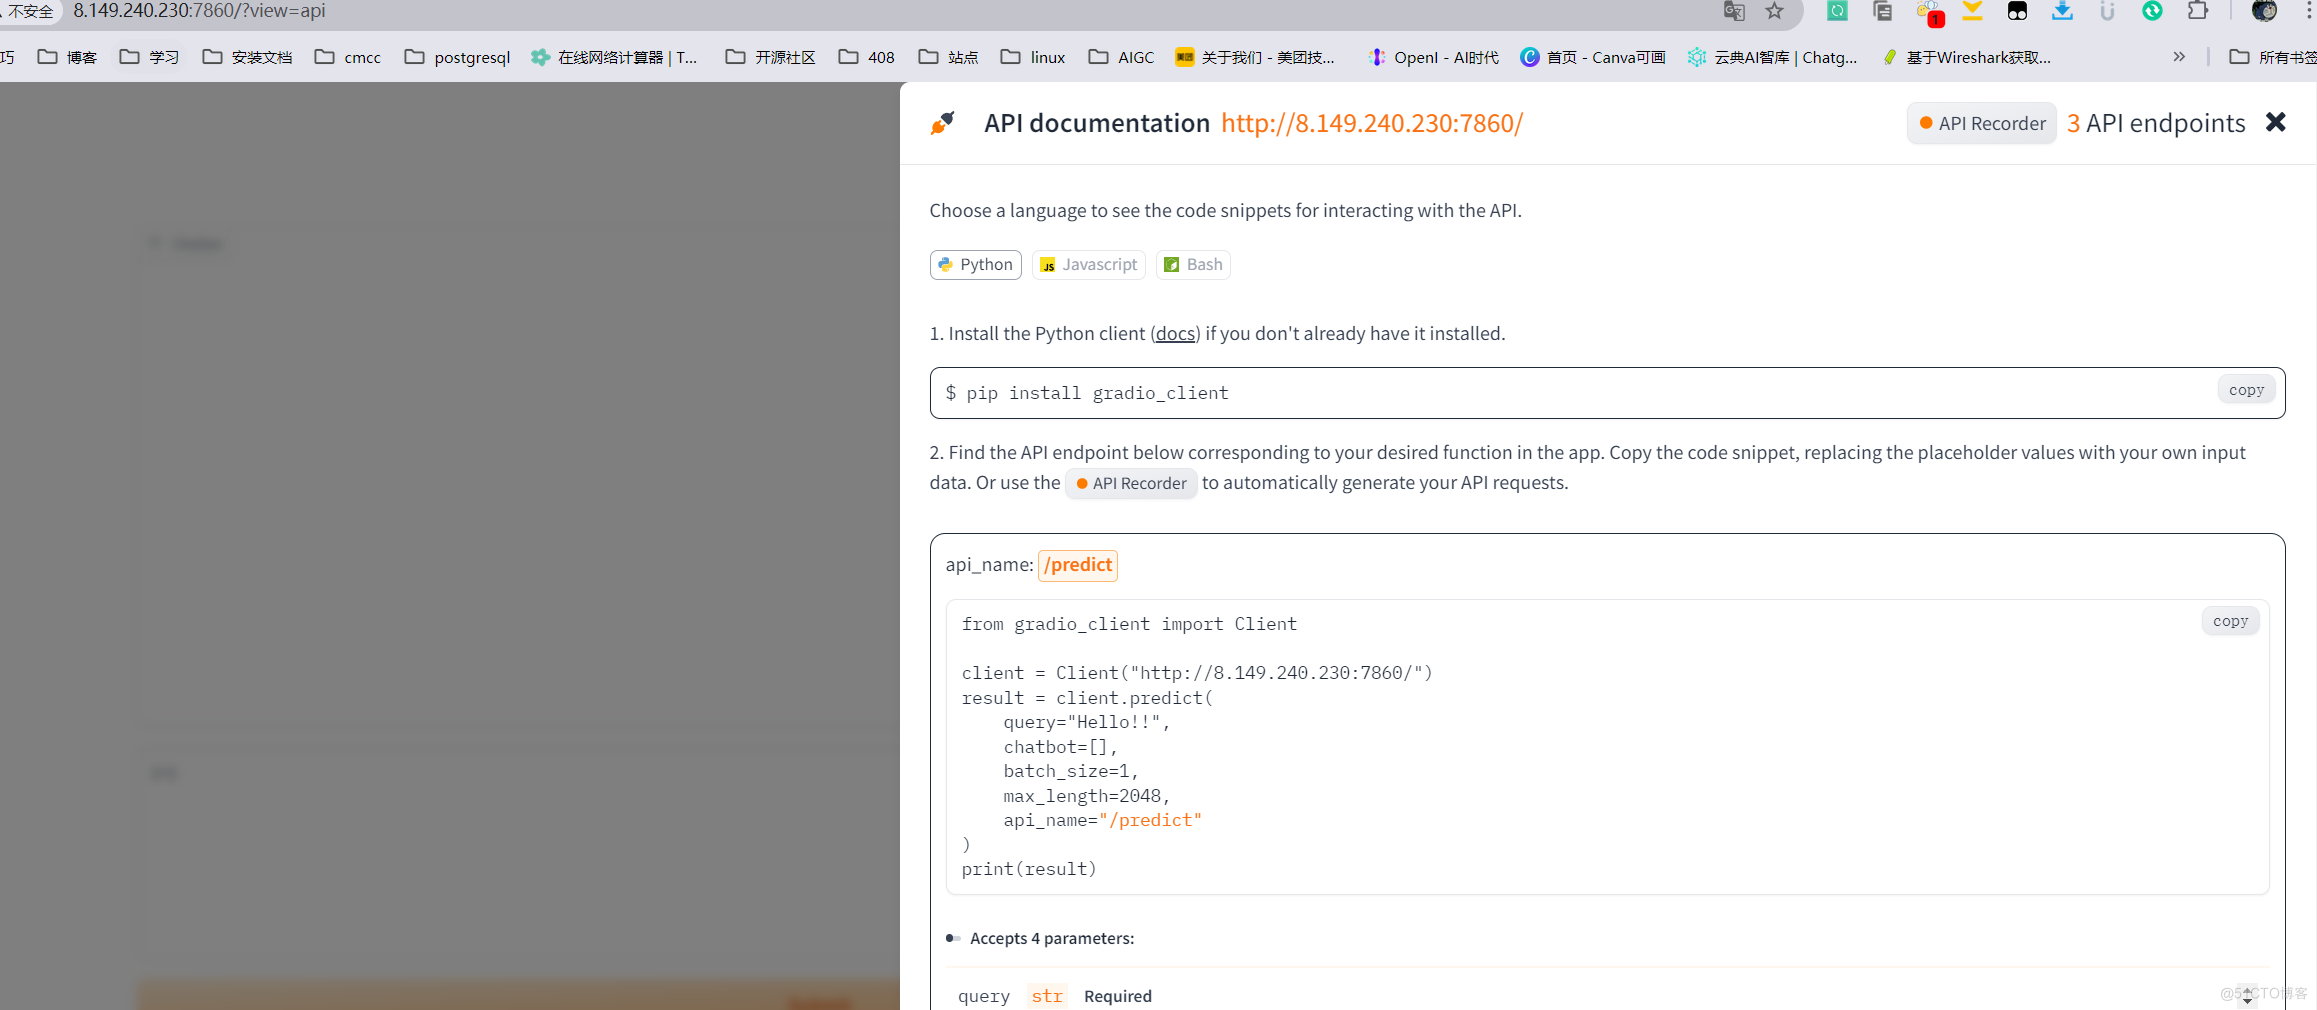2317x1010 pixels.
Task: Open the 安装文档 bookmark folder
Action: (248, 57)
